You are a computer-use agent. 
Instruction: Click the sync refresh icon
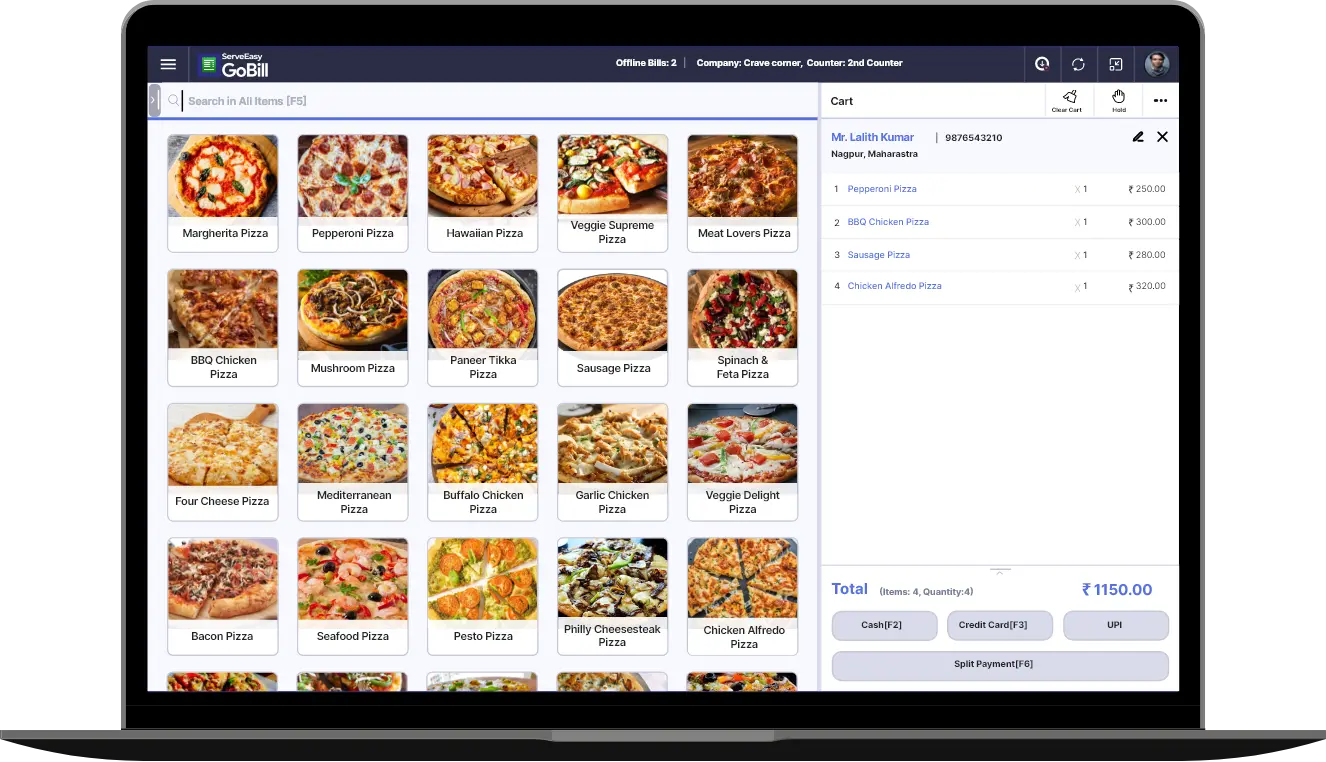tap(1078, 64)
